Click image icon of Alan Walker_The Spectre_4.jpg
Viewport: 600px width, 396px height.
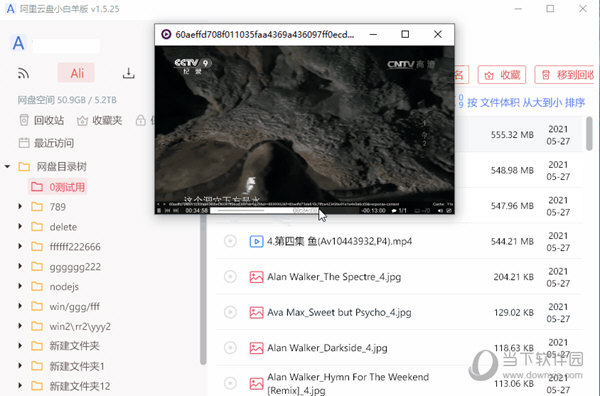pyautogui.click(x=256, y=277)
